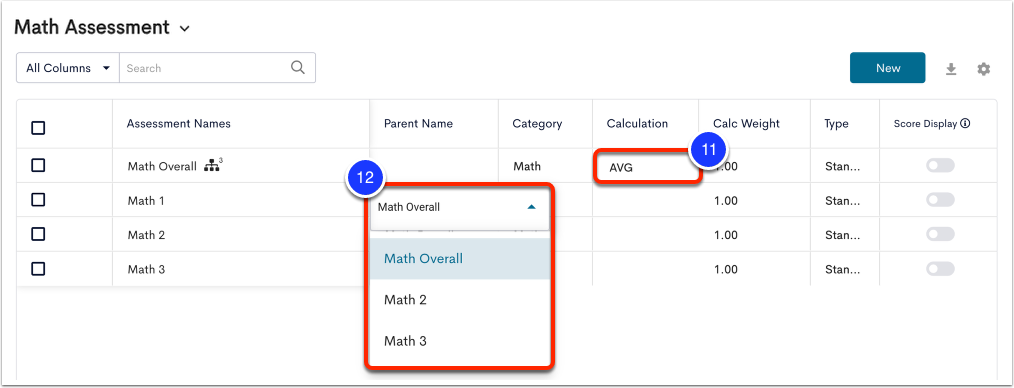Toggle Score Display for Math 2 row

click(940, 235)
